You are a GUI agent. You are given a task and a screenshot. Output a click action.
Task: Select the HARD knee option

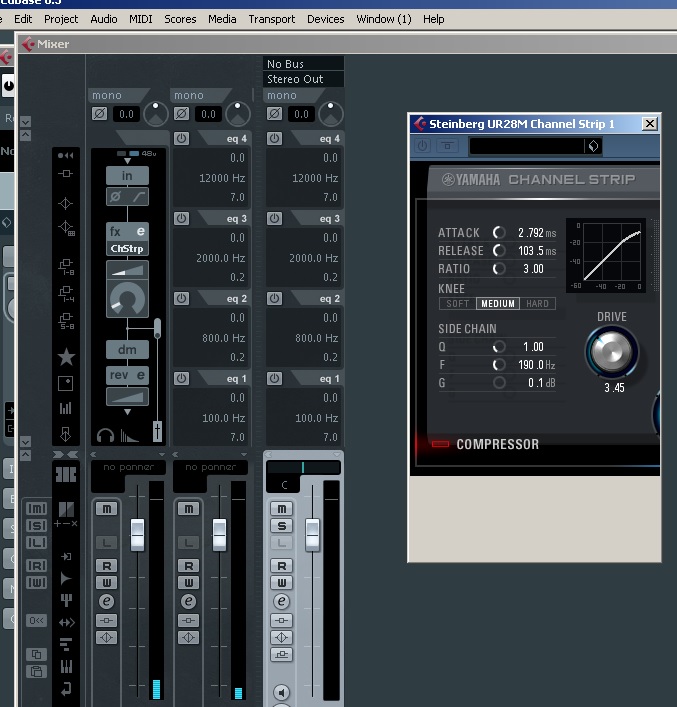[537, 303]
